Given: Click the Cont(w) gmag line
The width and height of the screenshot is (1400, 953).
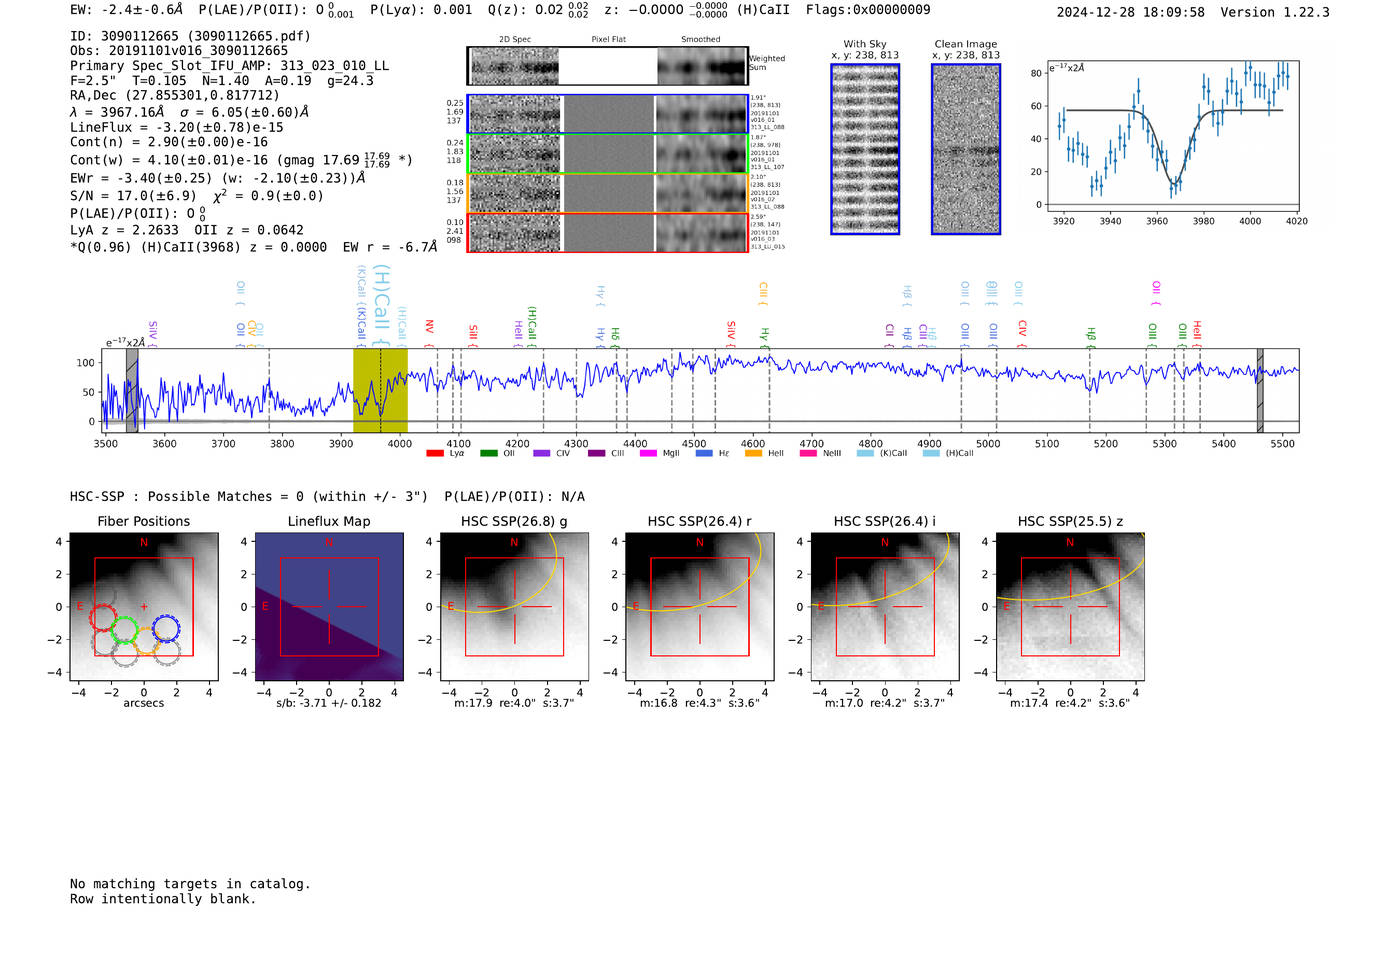Looking at the screenshot, I should coord(241,159).
